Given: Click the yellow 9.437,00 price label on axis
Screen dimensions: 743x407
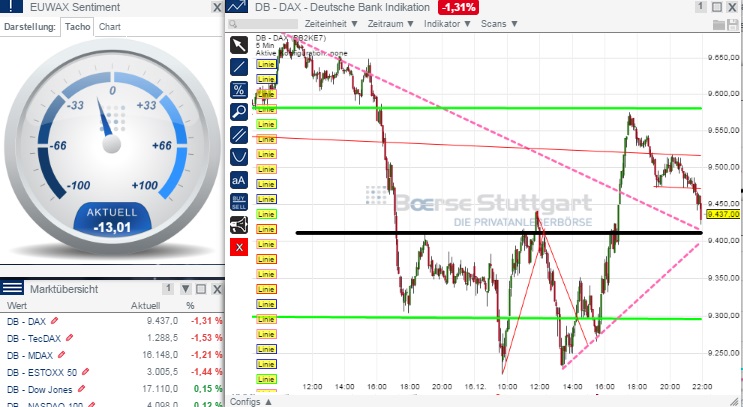Looking at the screenshot, I should [x=723, y=215].
